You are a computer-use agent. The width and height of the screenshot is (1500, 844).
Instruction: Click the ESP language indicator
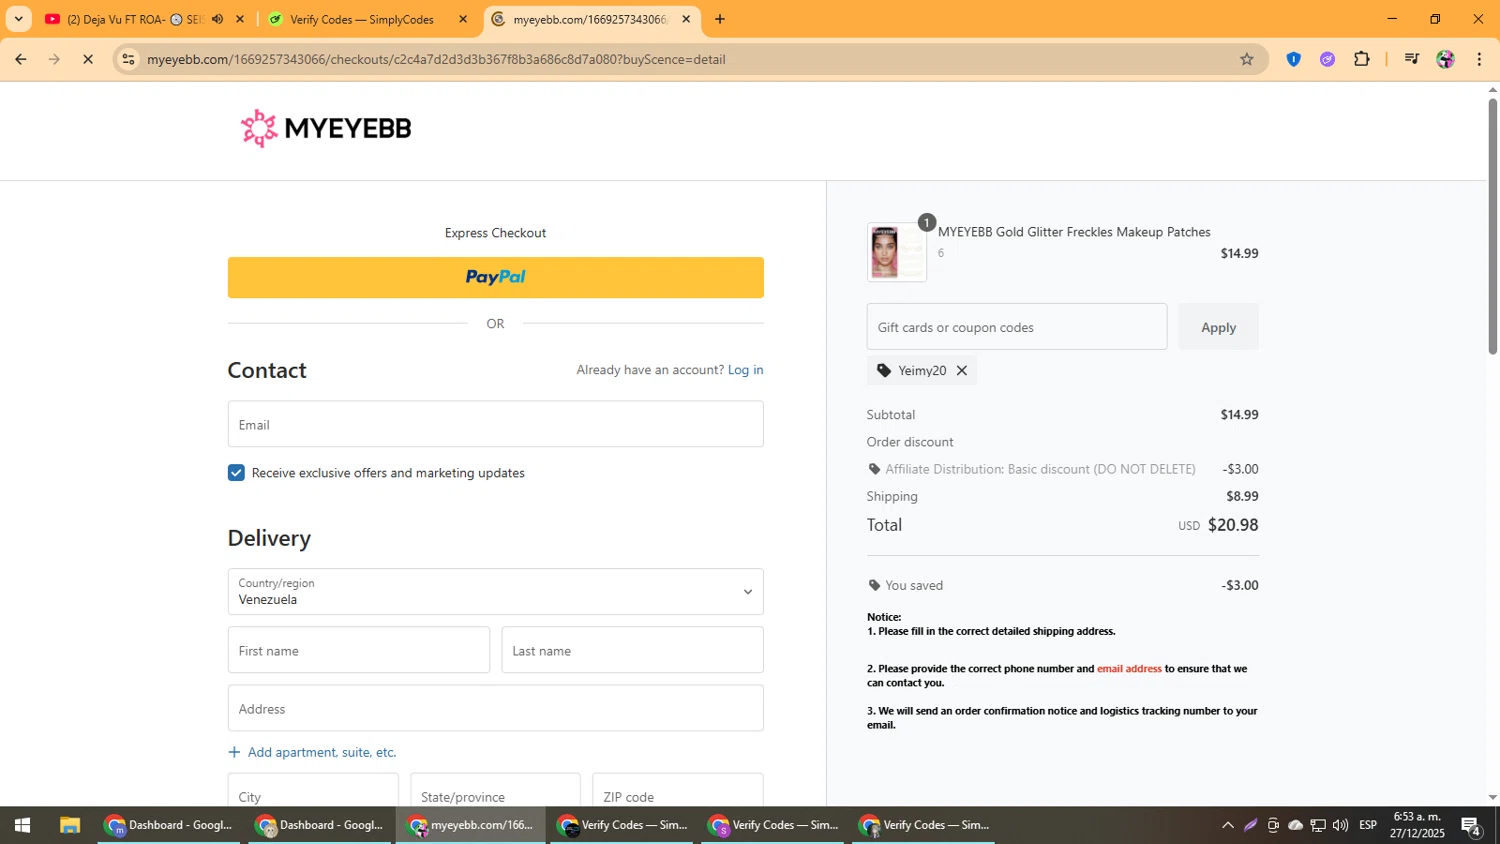pos(1368,825)
